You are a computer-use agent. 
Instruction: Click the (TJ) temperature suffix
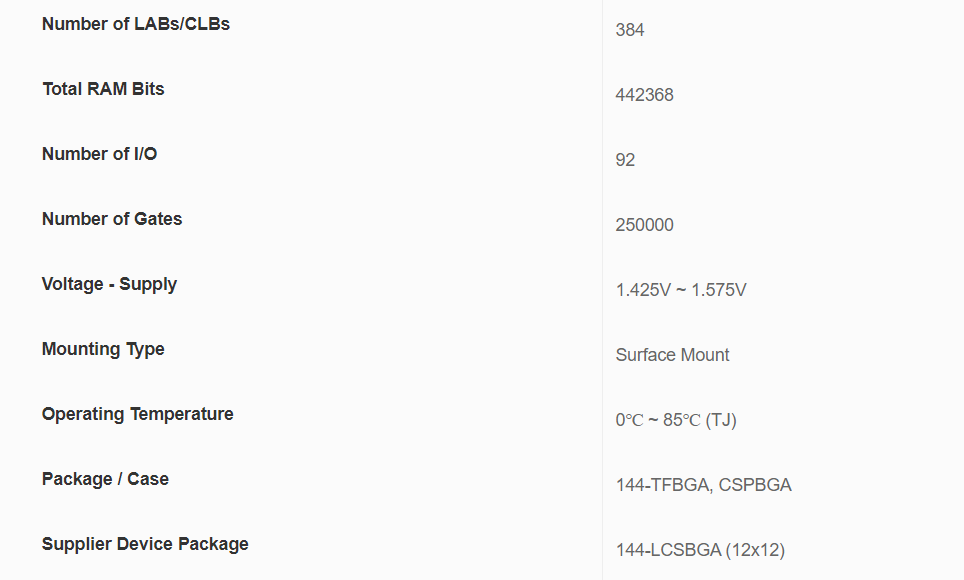coord(721,420)
